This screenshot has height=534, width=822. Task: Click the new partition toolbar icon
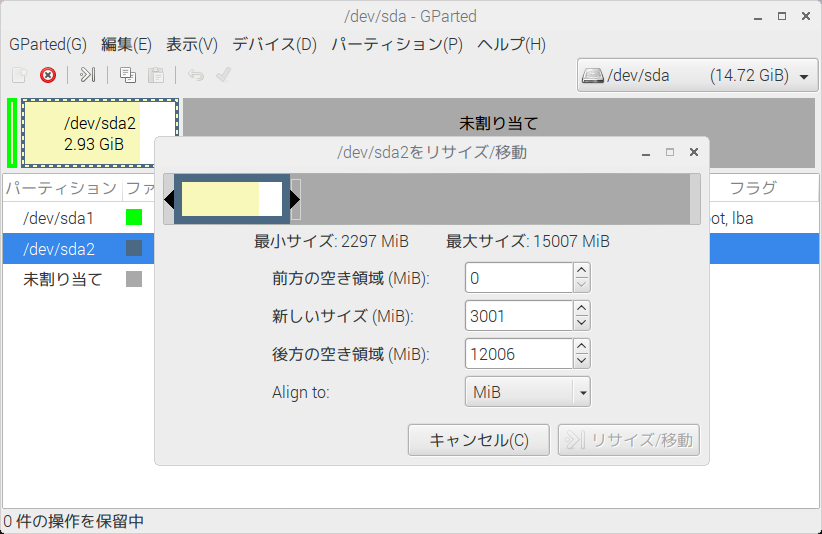[19, 75]
